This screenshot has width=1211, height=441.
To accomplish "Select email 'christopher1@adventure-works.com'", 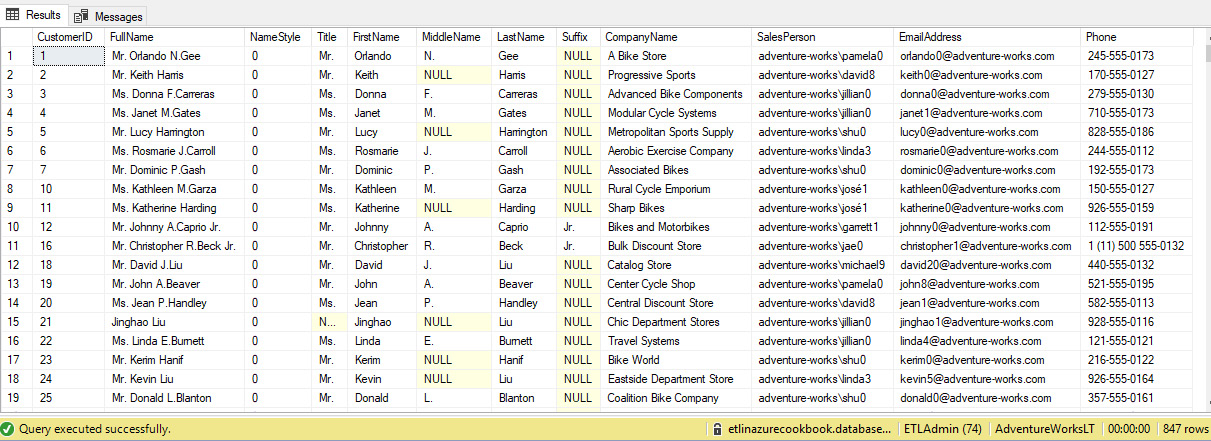I will (x=987, y=246).
